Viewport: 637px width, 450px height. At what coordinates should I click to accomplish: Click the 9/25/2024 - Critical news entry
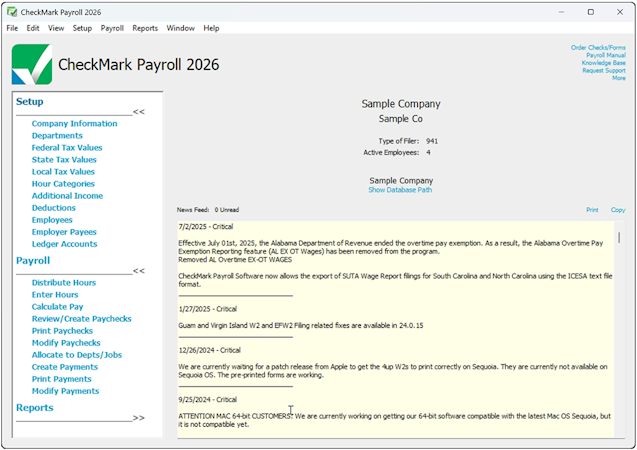[x=208, y=400]
